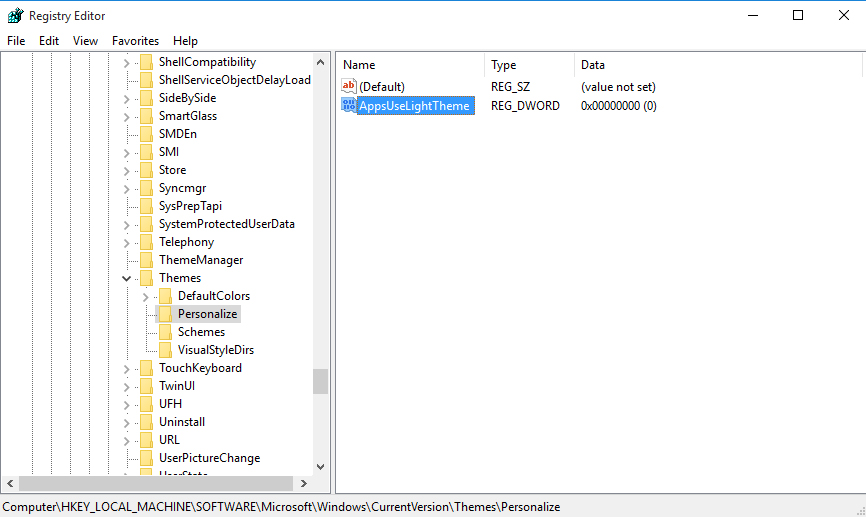Click the tree scroll up arrow
Screen dimensions: 866x517
tap(320, 62)
